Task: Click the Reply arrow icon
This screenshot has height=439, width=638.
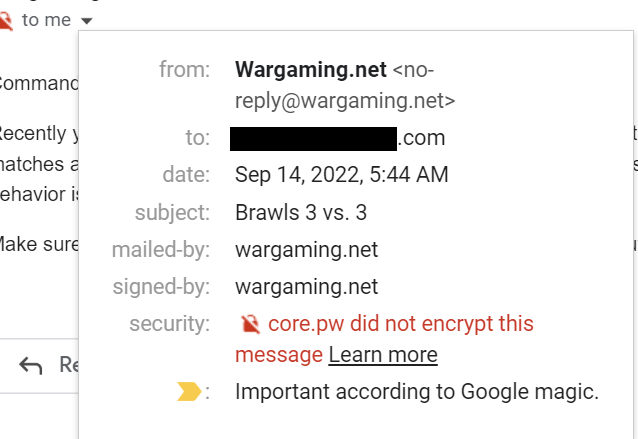Action: [31, 366]
